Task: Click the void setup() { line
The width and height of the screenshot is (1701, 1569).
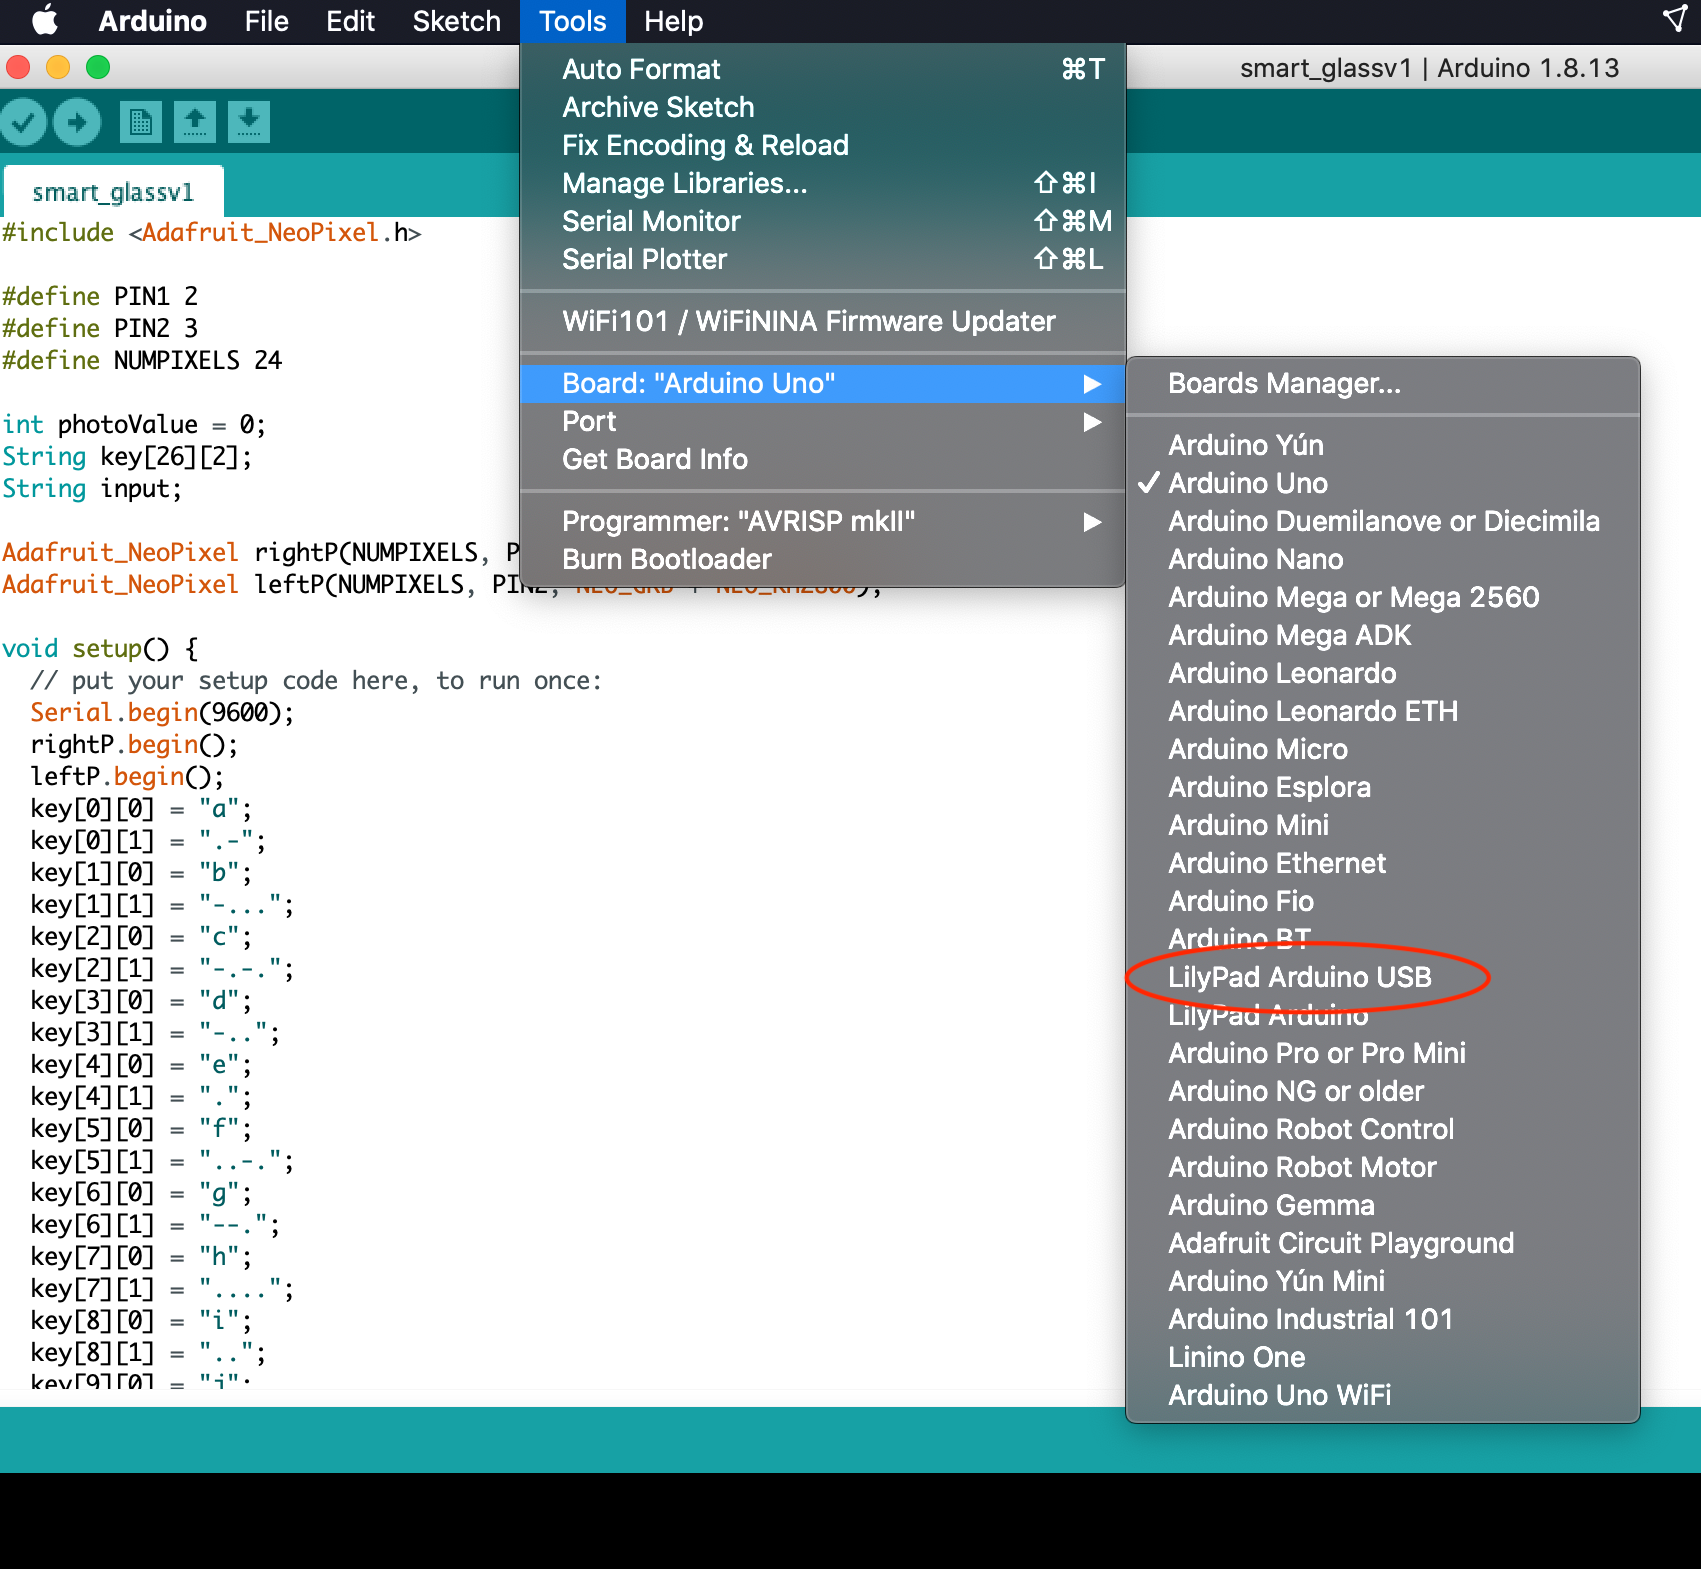Action: tap(100, 648)
